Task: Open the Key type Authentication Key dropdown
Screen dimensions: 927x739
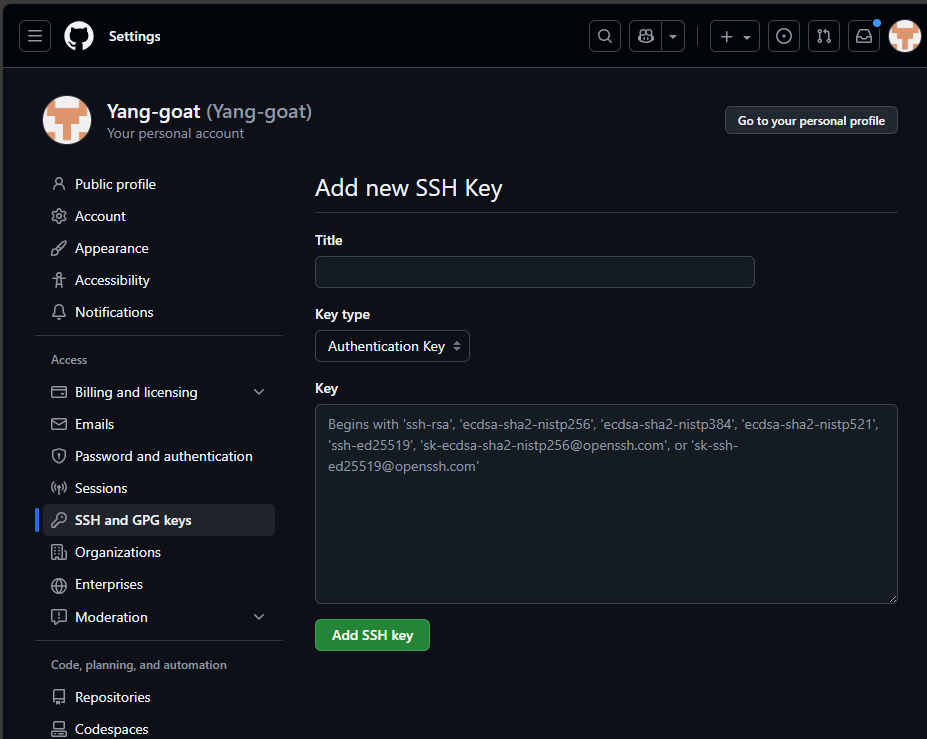Action: click(x=392, y=346)
